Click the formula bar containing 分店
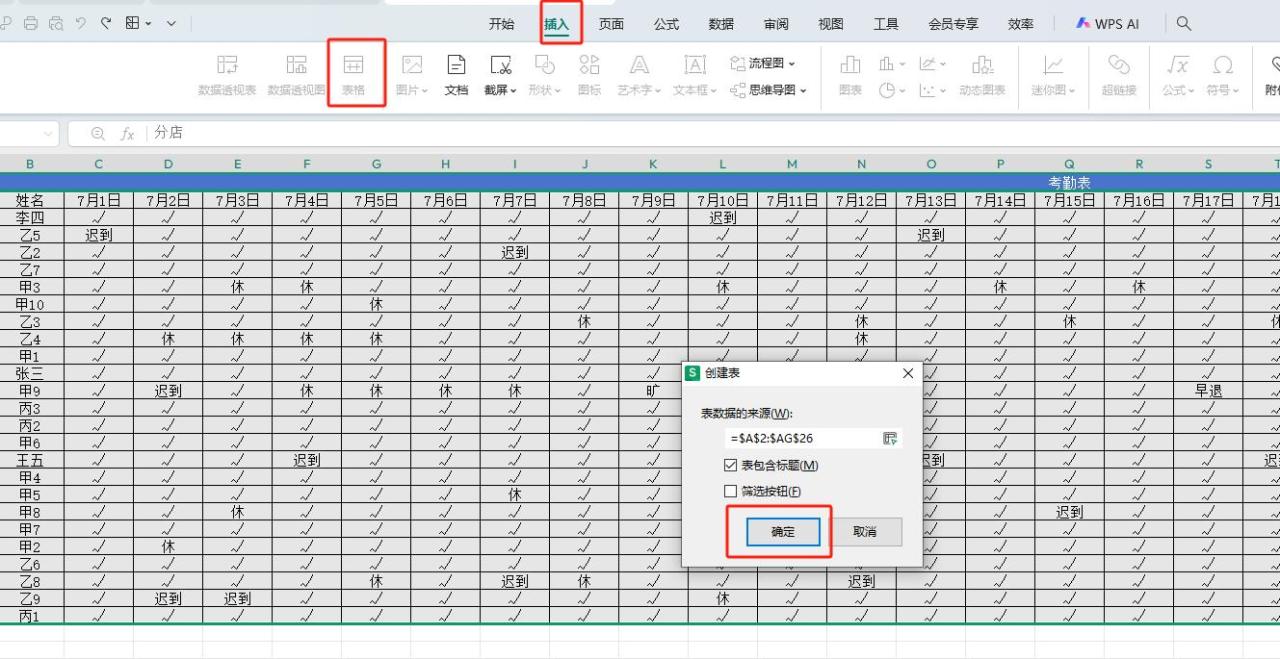 [713, 133]
